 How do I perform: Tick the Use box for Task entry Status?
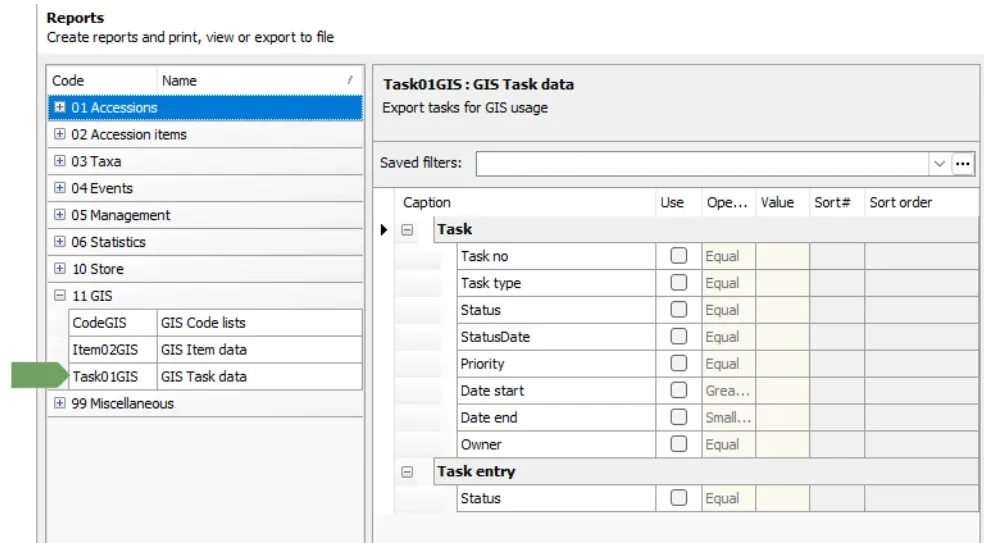pos(678,498)
